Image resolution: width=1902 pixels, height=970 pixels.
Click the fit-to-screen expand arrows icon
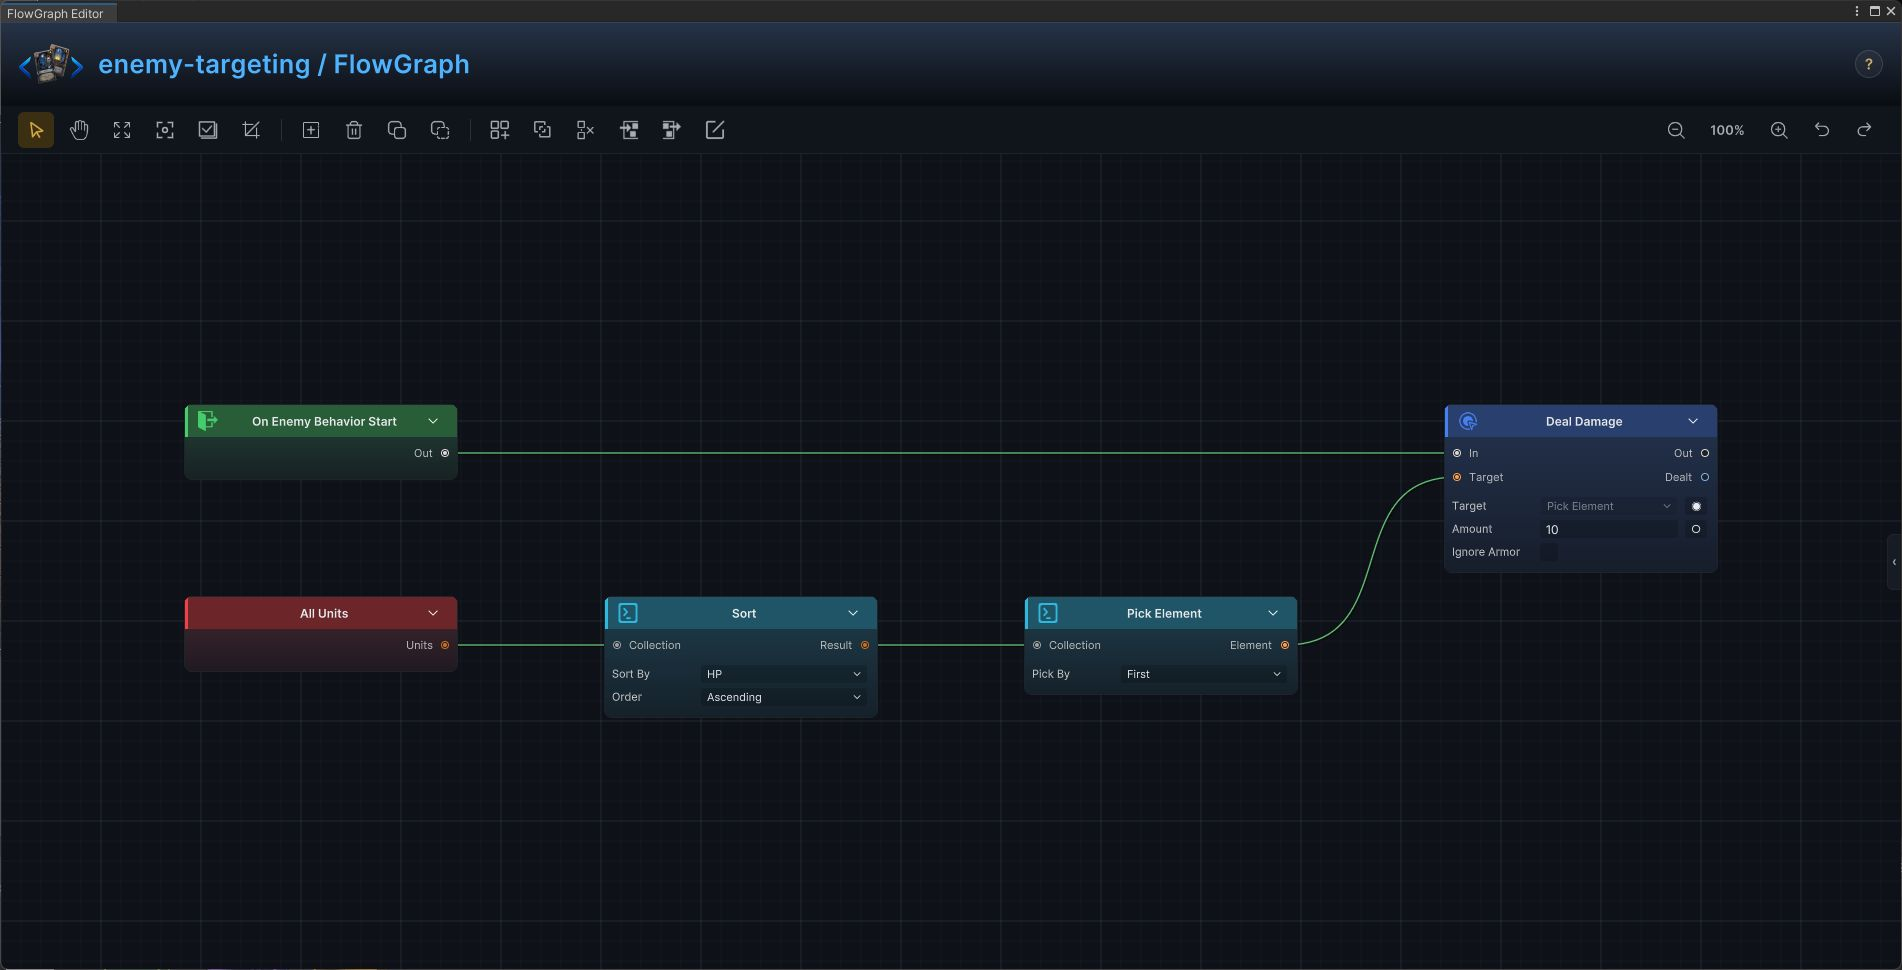pyautogui.click(x=122, y=130)
